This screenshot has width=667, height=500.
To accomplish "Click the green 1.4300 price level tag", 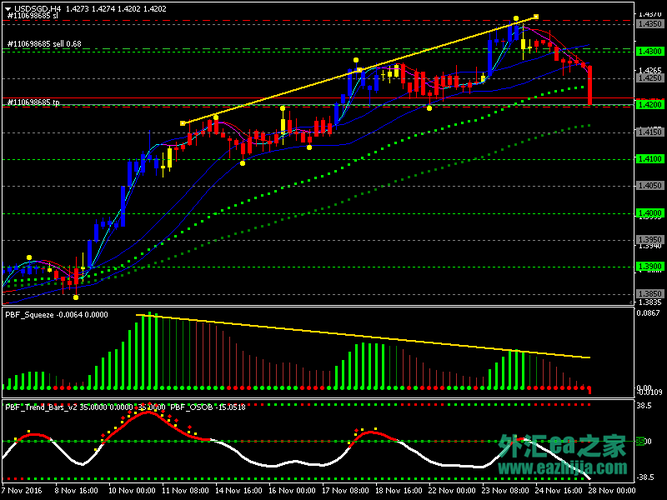I will (x=650, y=49).
